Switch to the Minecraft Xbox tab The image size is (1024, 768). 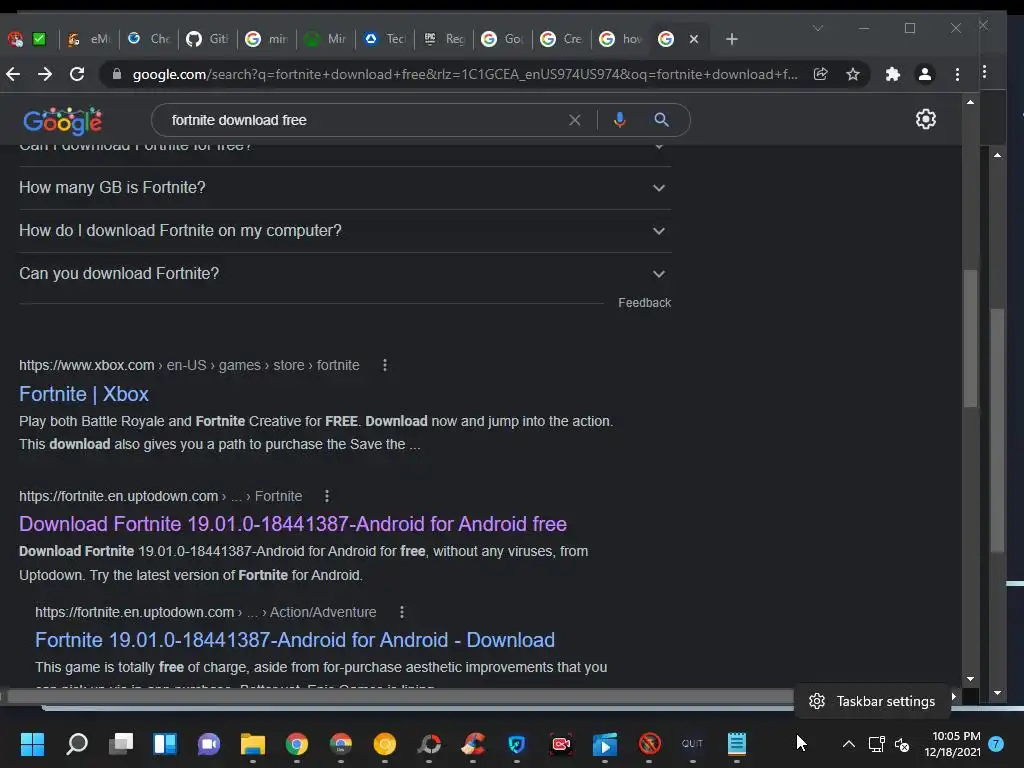[x=326, y=39]
